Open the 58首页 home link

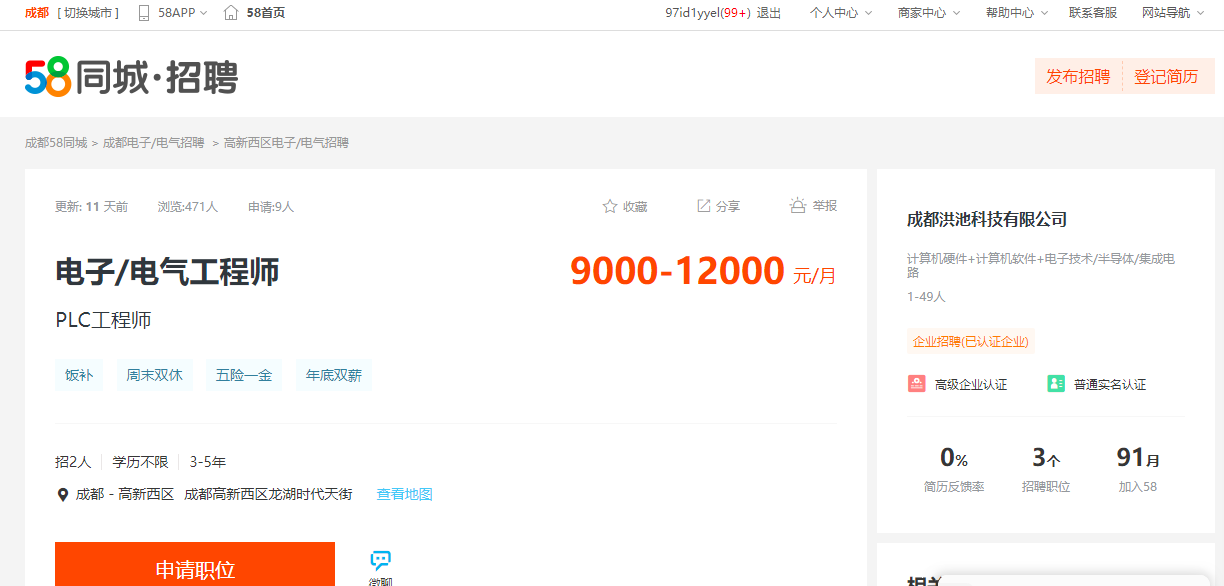[266, 13]
